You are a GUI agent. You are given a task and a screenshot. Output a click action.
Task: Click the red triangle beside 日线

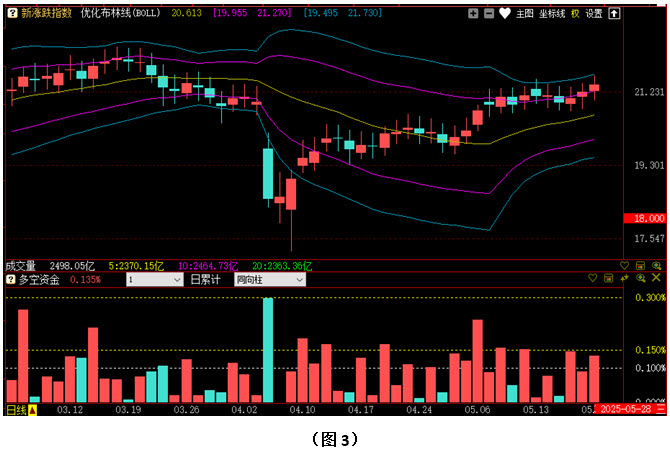[x=32, y=410]
